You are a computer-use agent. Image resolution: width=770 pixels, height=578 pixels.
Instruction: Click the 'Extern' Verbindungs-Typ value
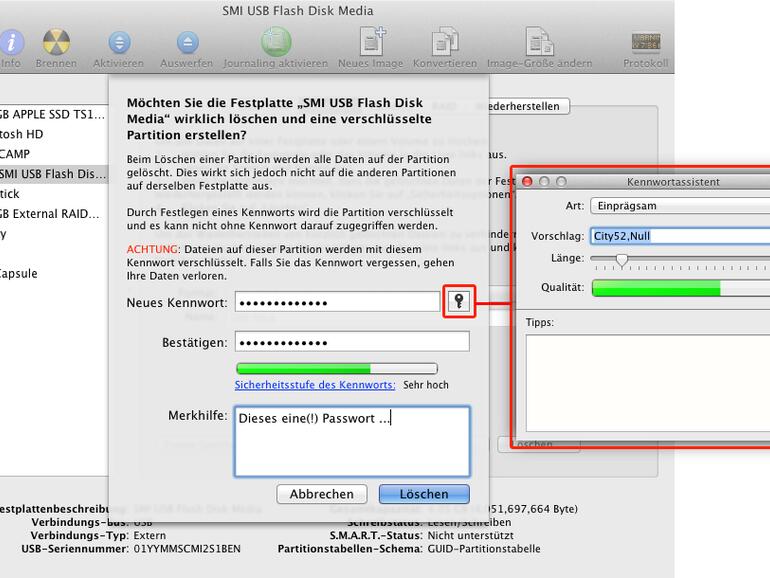(x=150, y=535)
